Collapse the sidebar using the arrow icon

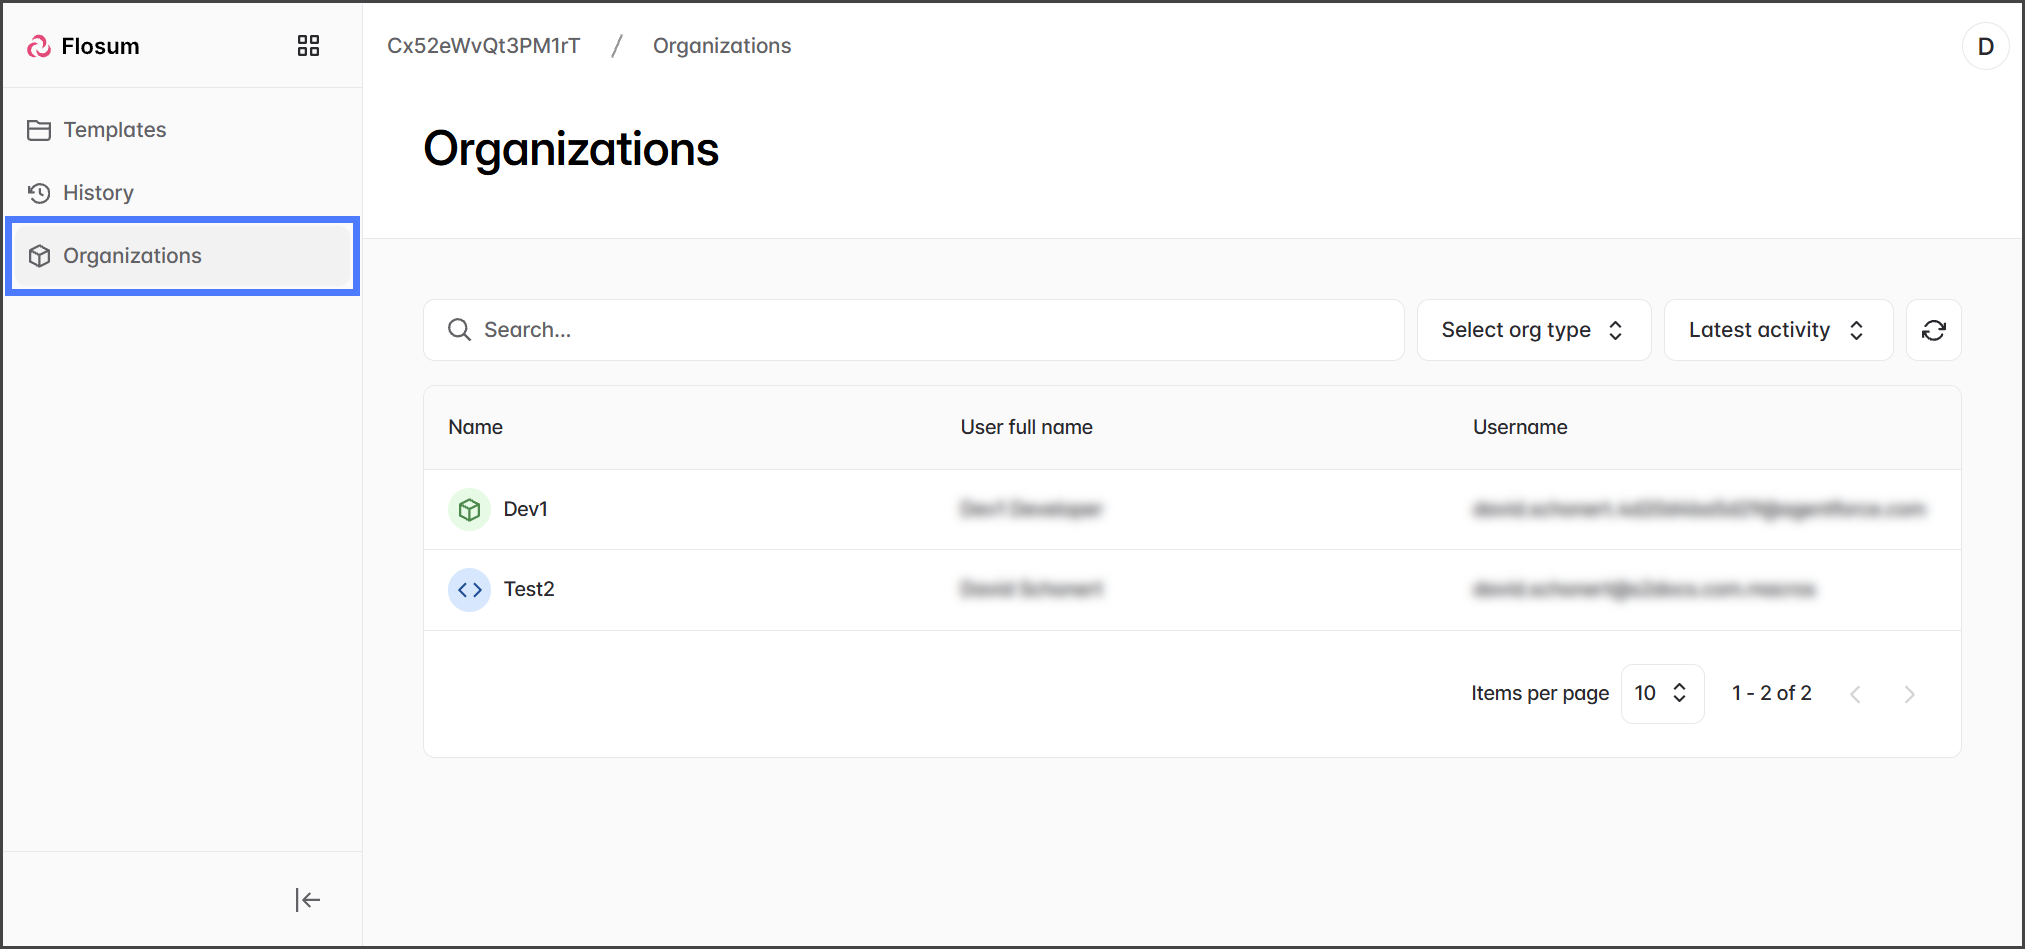(308, 900)
